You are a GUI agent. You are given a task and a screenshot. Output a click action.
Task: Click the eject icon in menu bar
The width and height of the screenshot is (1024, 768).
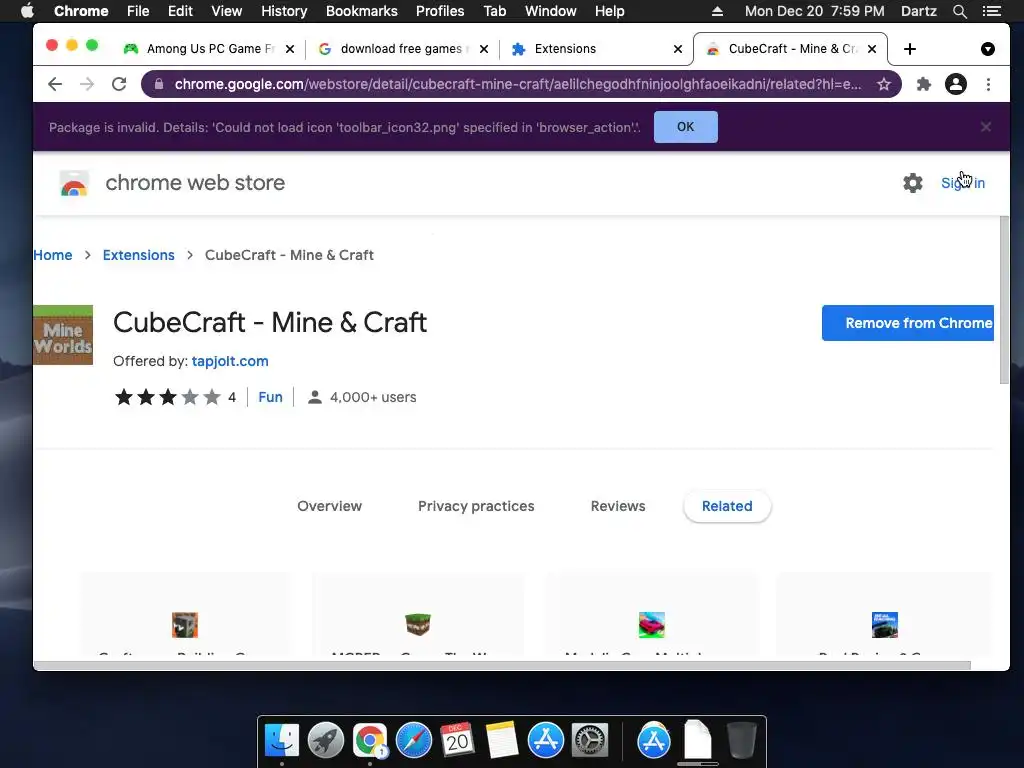(717, 11)
